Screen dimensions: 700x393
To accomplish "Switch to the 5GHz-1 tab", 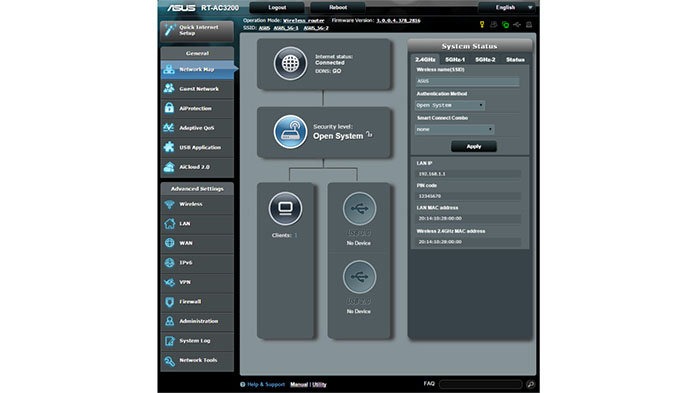I will click(455, 60).
